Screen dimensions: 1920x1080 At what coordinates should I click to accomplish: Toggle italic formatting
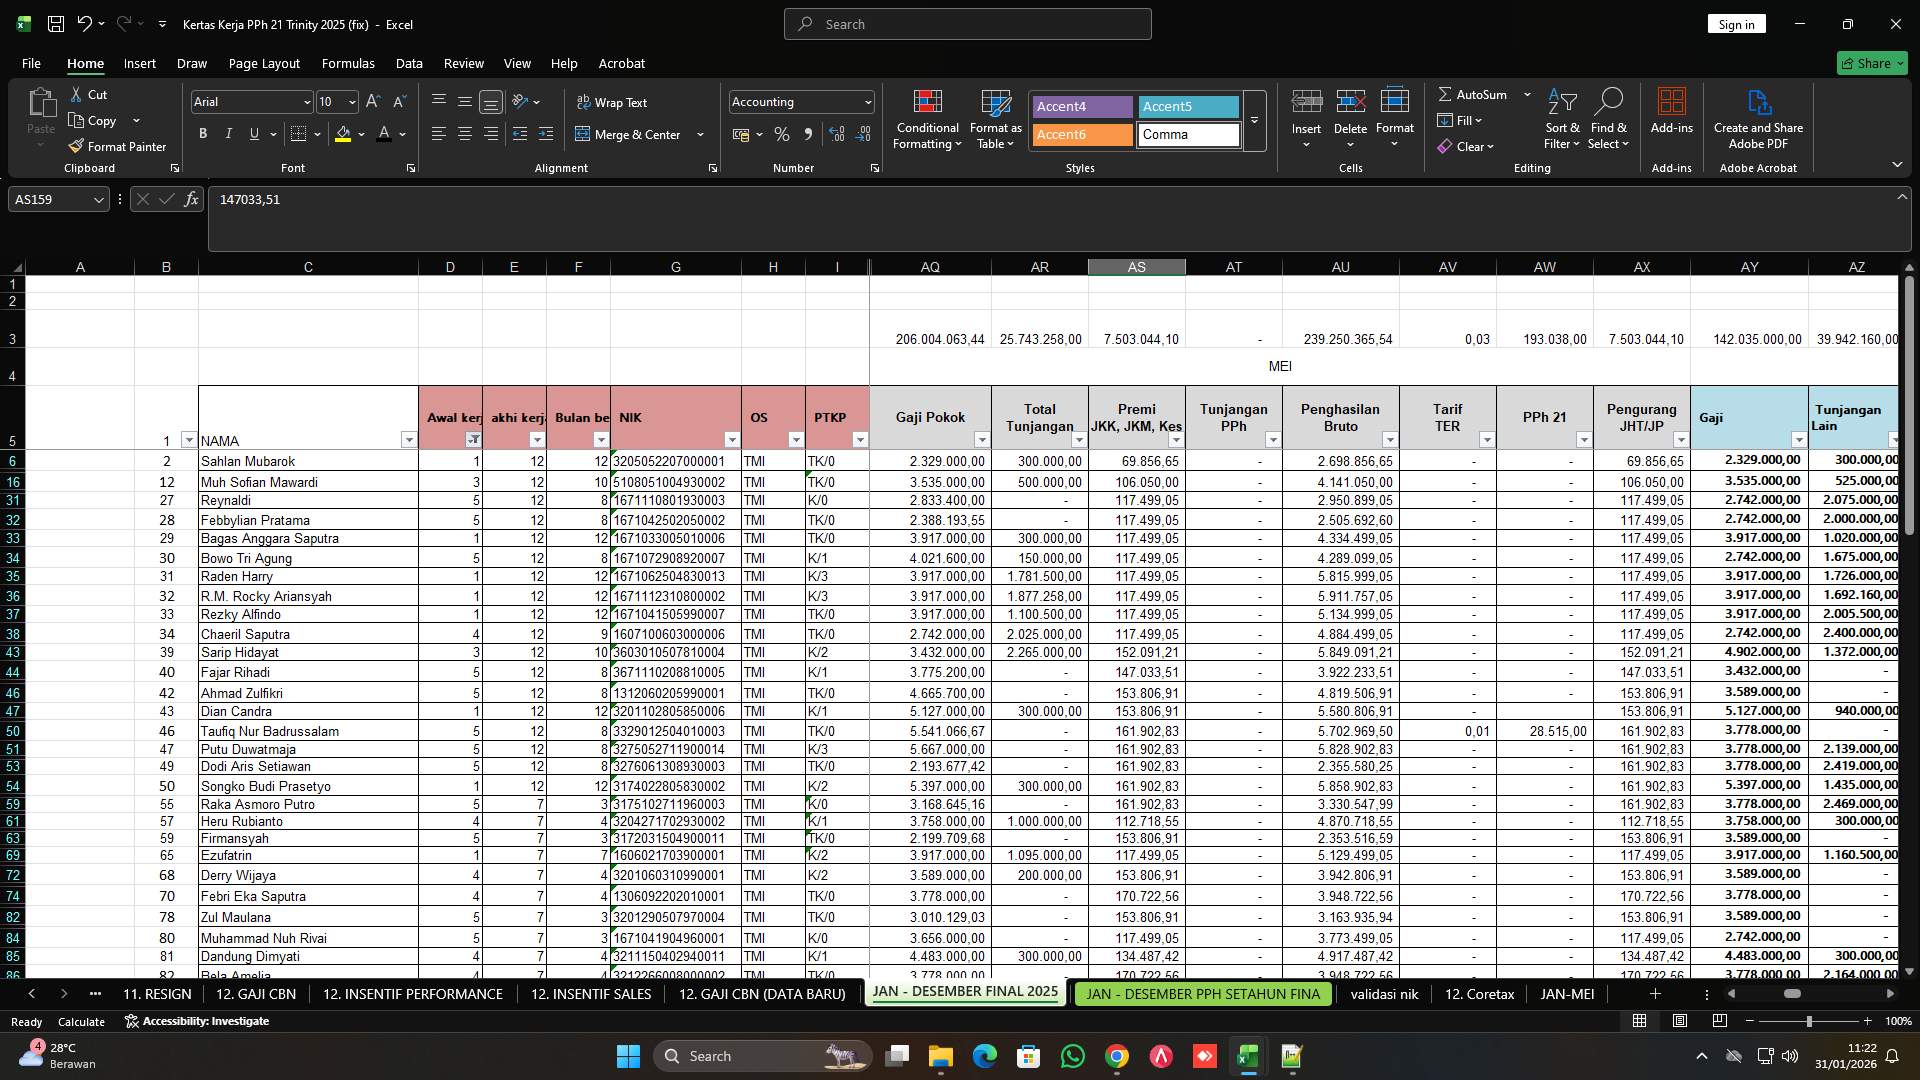coord(228,133)
